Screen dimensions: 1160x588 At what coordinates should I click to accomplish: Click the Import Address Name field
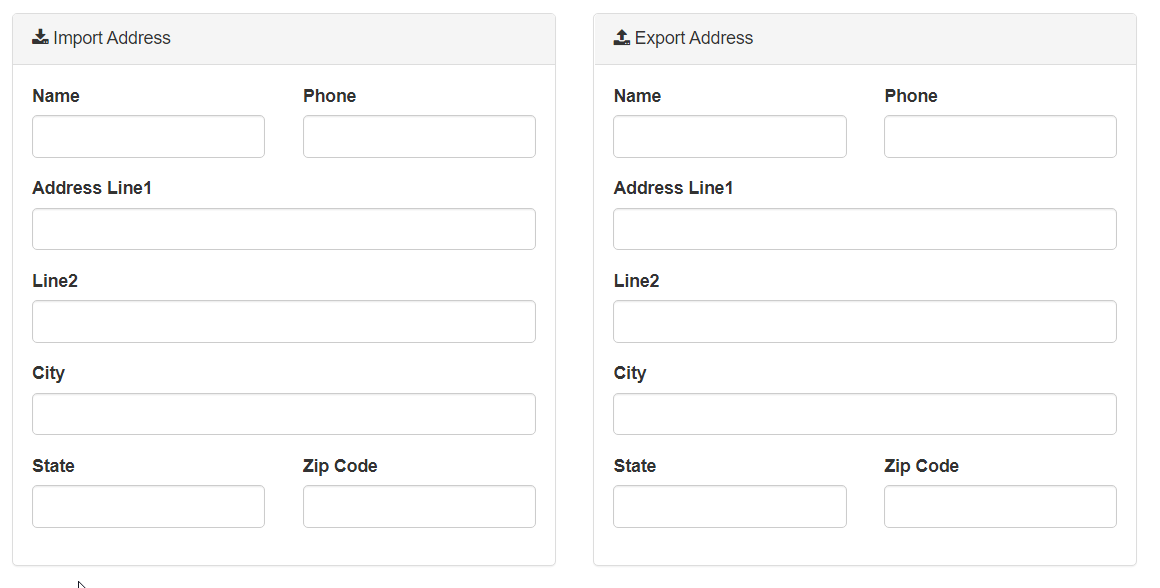point(148,137)
